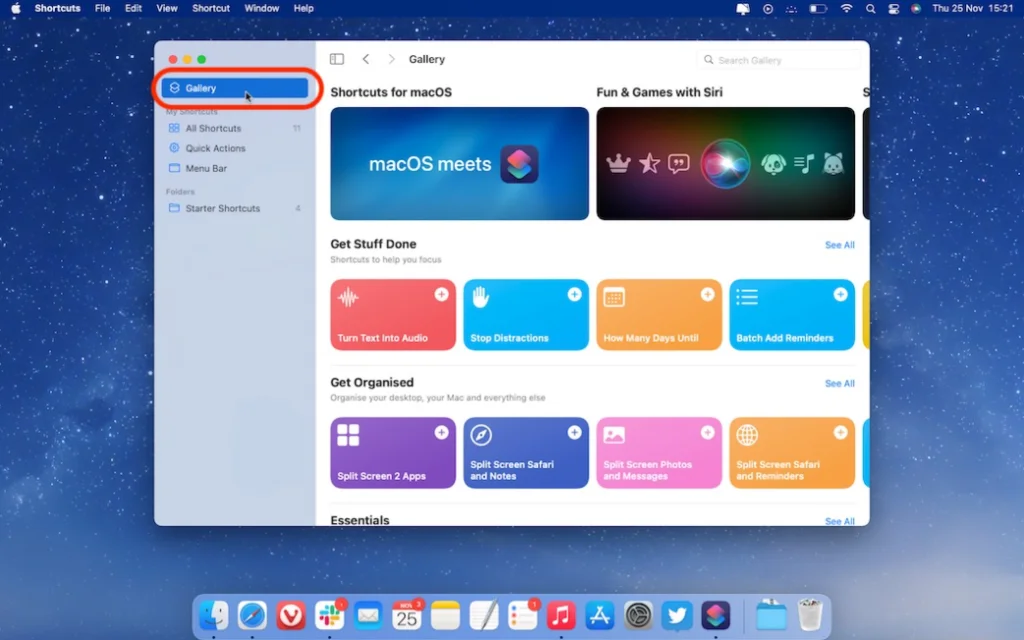Open the Starter Shortcuts folder

point(234,208)
